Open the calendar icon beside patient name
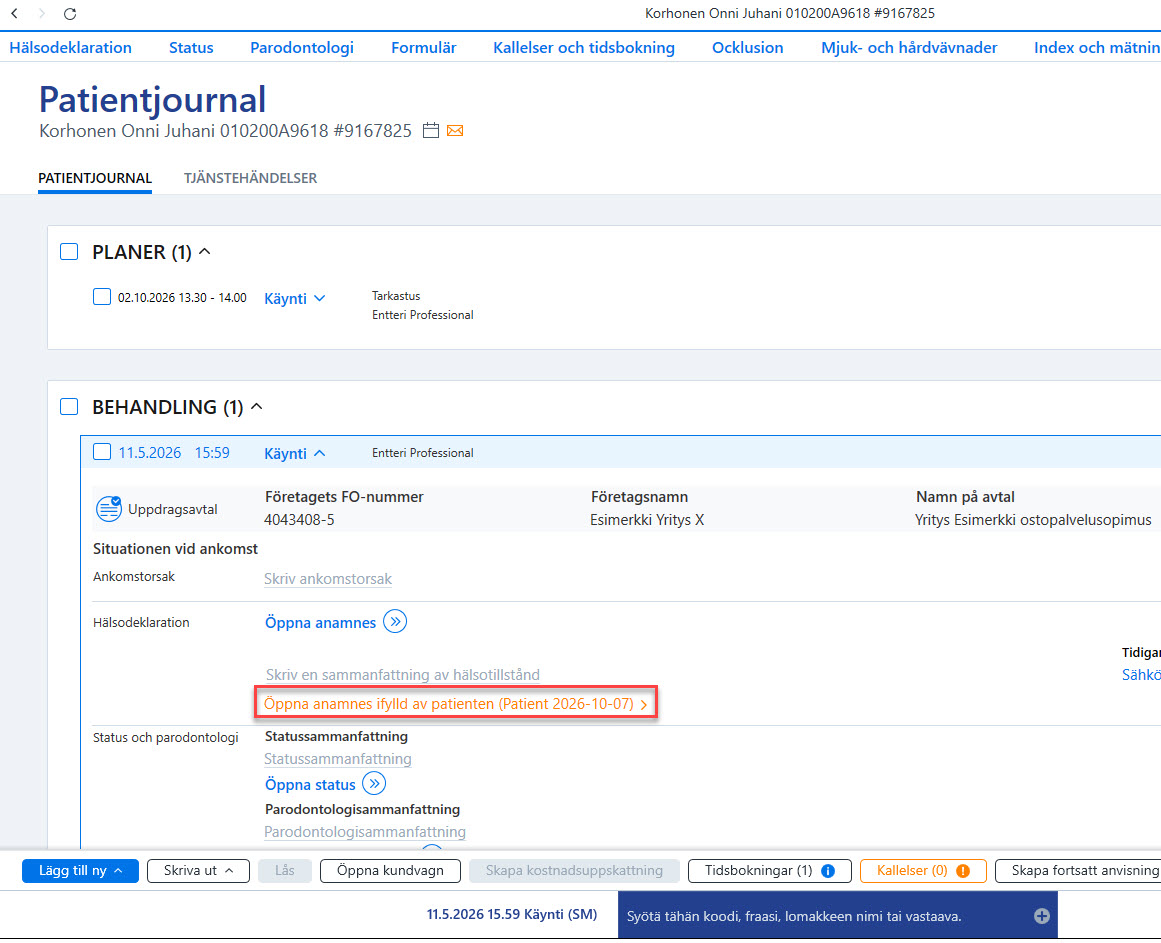The width and height of the screenshot is (1161, 943). point(430,130)
